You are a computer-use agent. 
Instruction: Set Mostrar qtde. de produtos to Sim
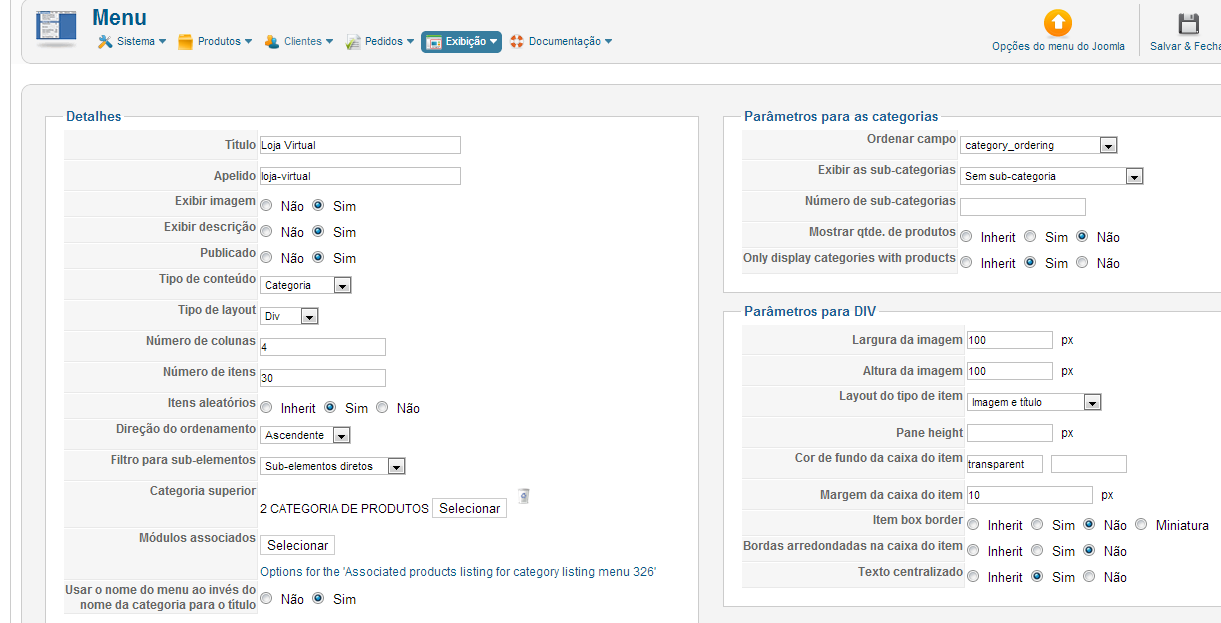1030,237
